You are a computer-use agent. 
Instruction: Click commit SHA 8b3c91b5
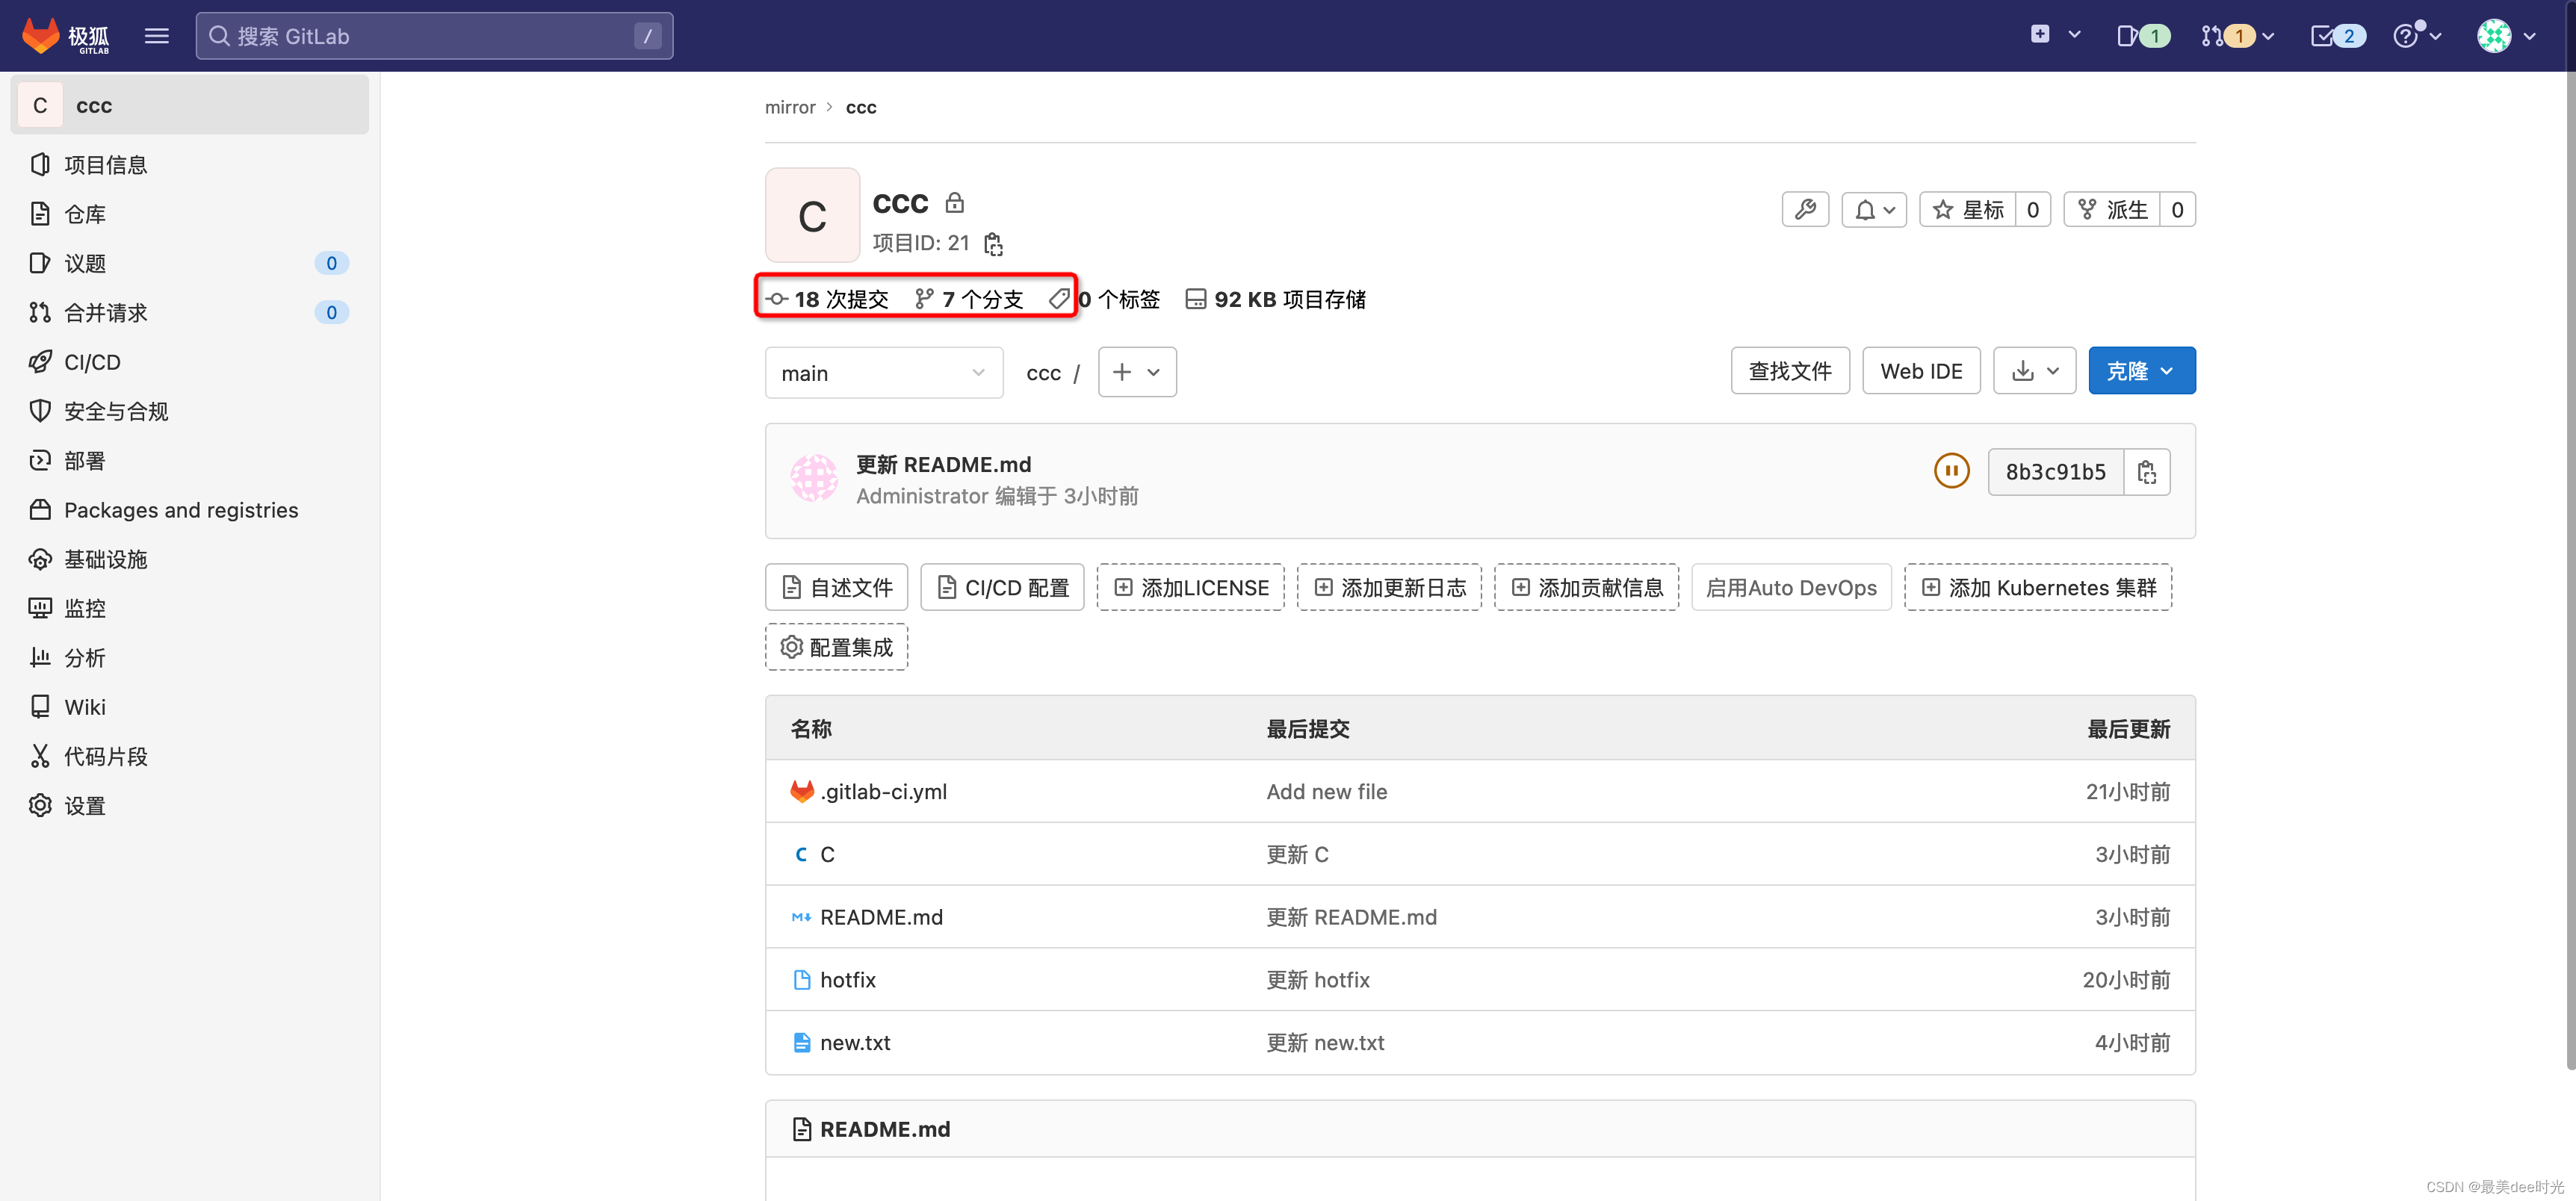[x=2055, y=472]
